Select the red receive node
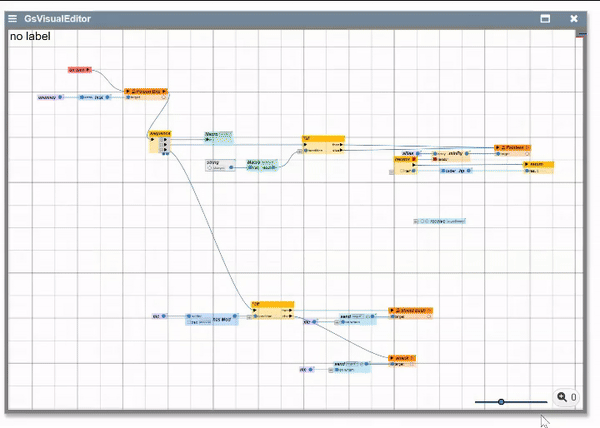600x428 pixels. tap(404, 159)
